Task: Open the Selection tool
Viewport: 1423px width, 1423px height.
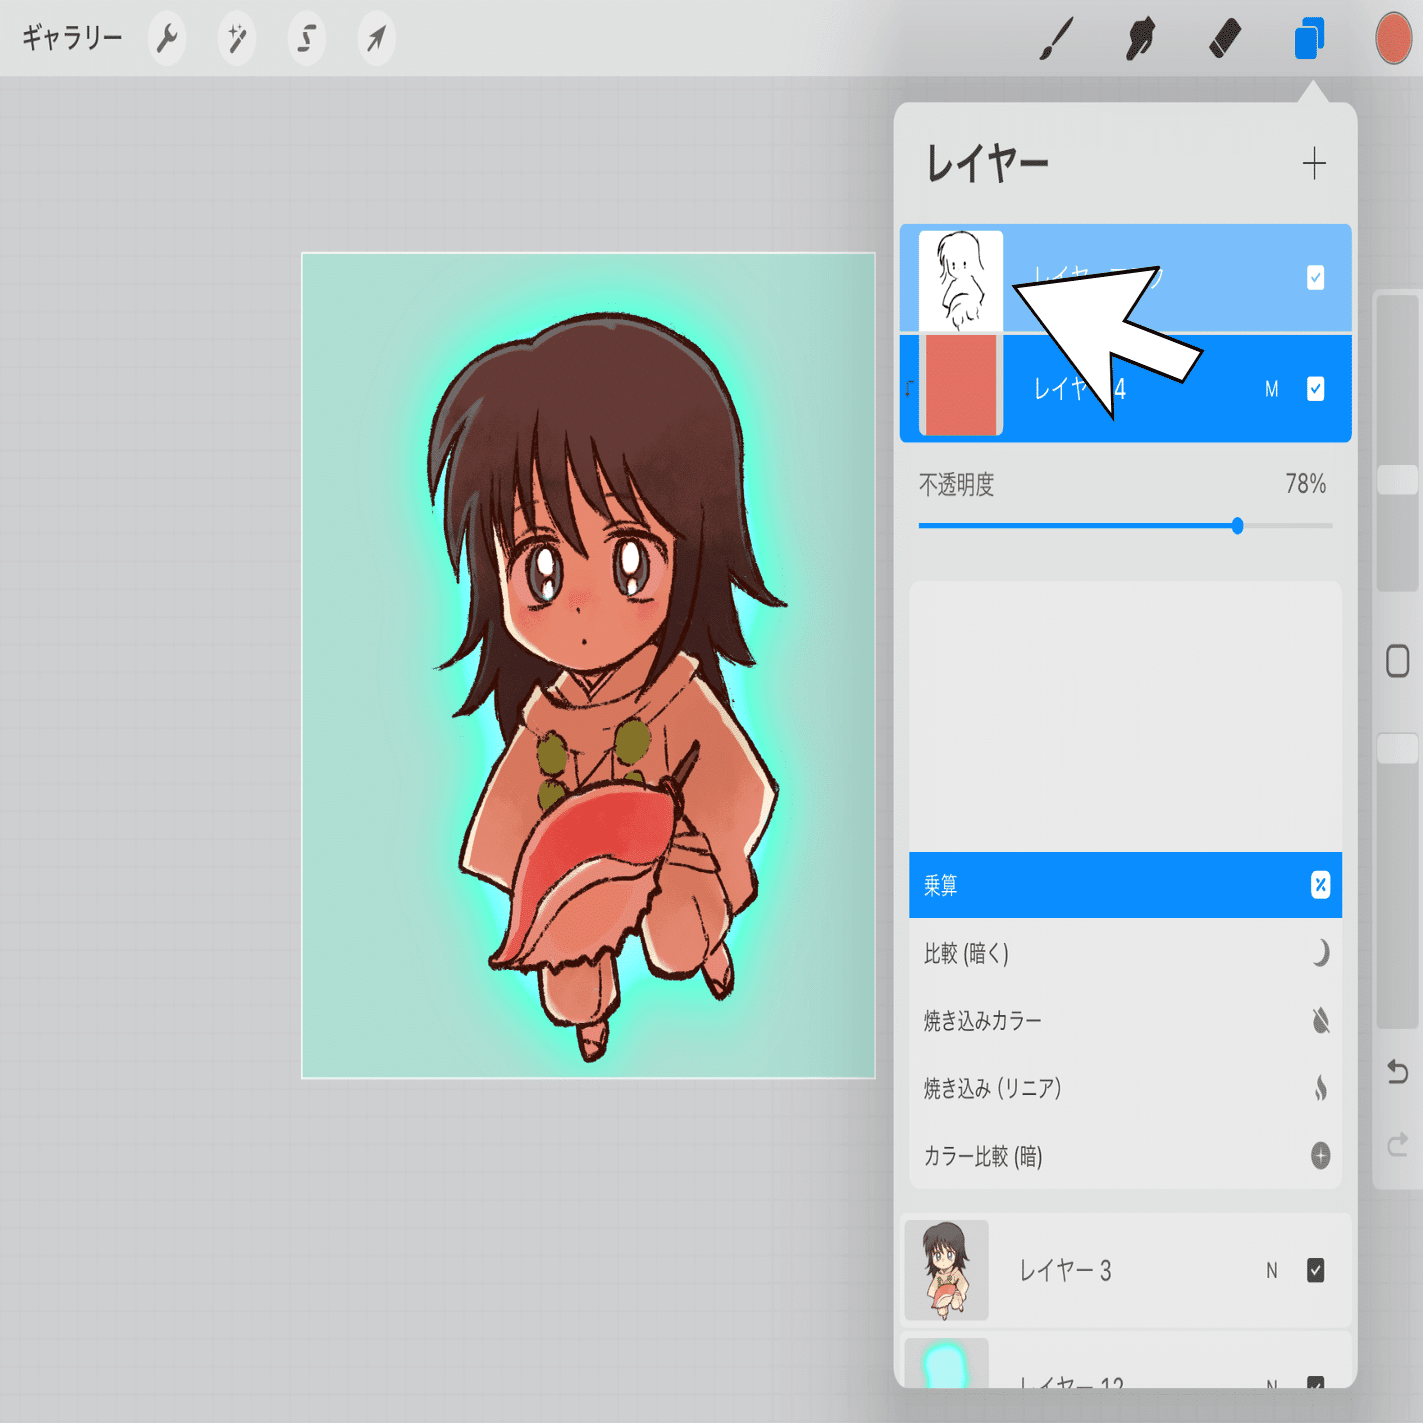Action: click(x=306, y=40)
